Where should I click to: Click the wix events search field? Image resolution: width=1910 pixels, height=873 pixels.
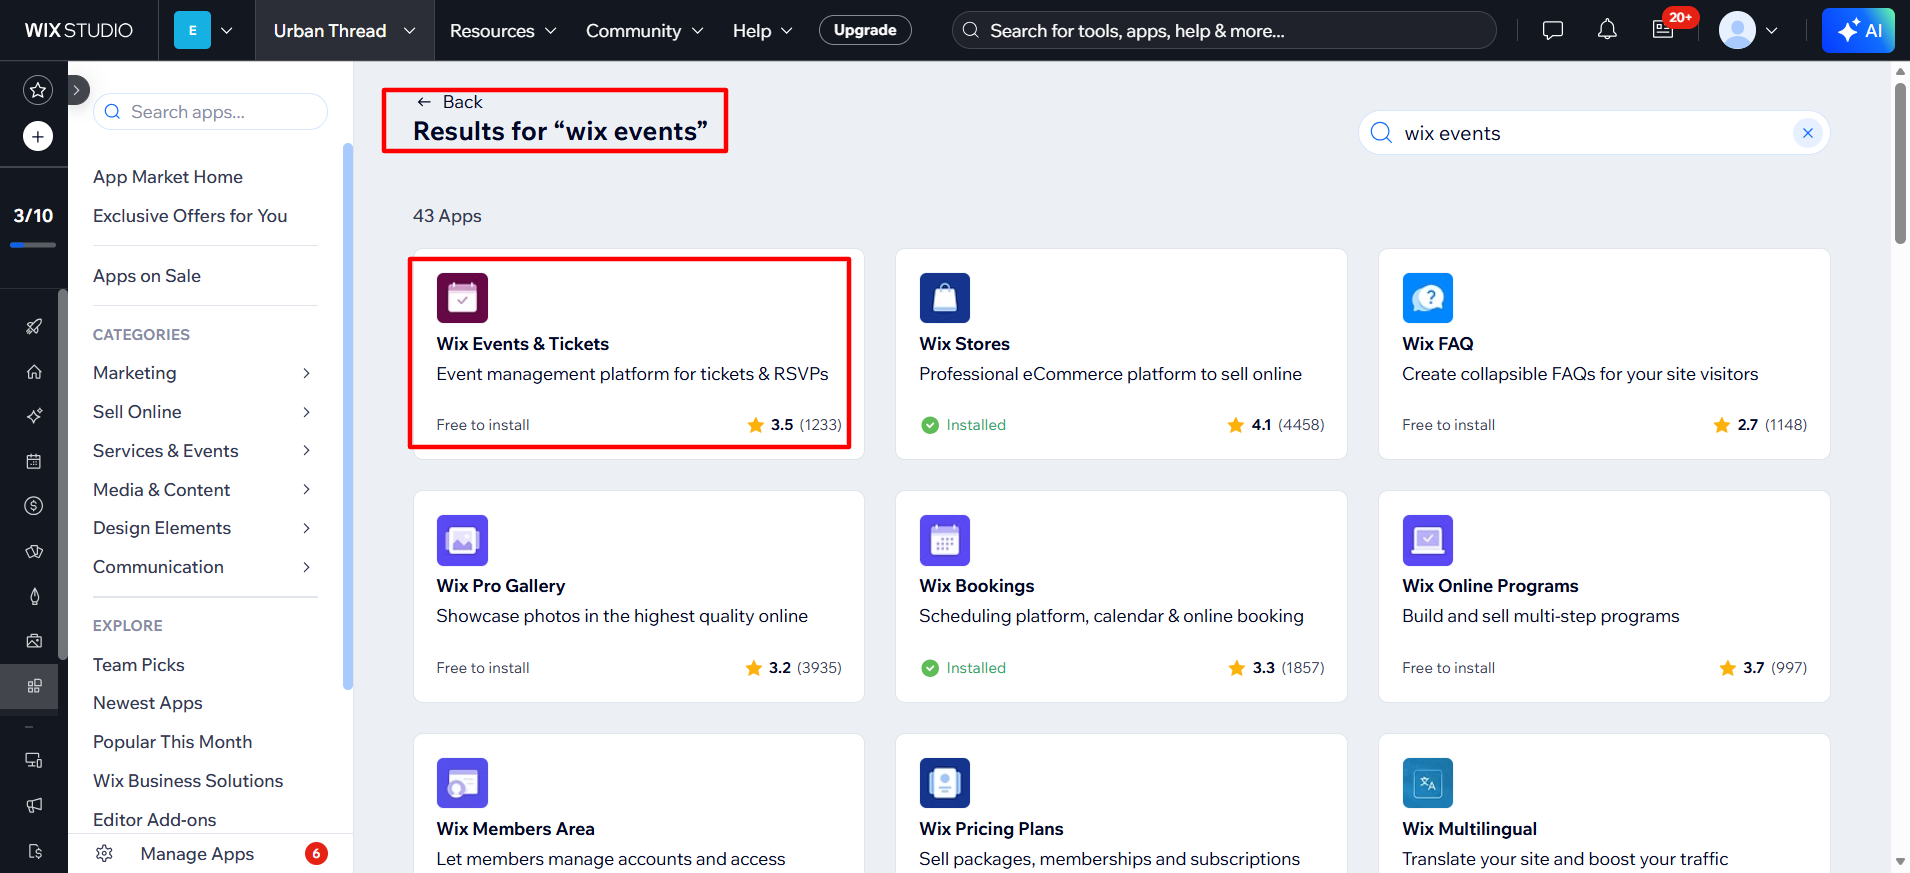[1594, 133]
